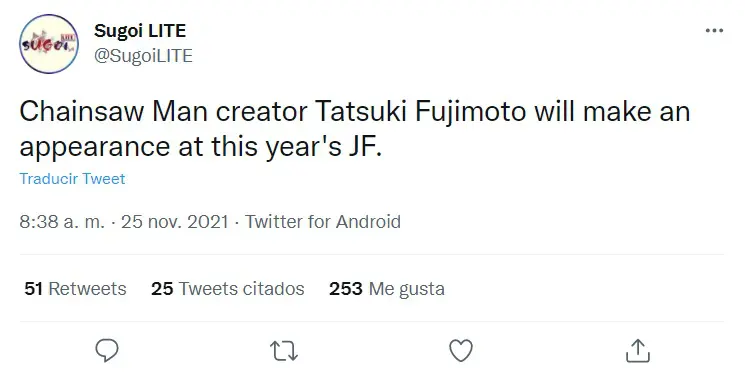Open the Sugoi LITE display name
Viewport: 745px width, 379px height.
click(140, 31)
